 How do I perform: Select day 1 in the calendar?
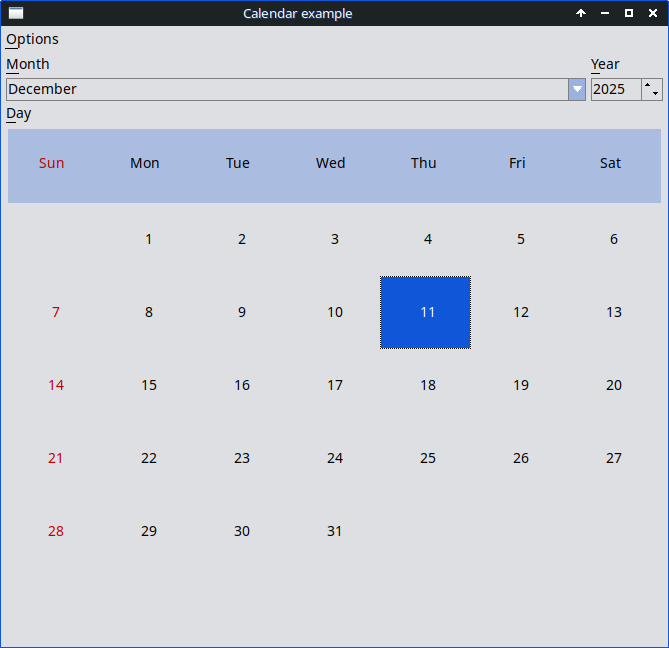[x=149, y=239]
